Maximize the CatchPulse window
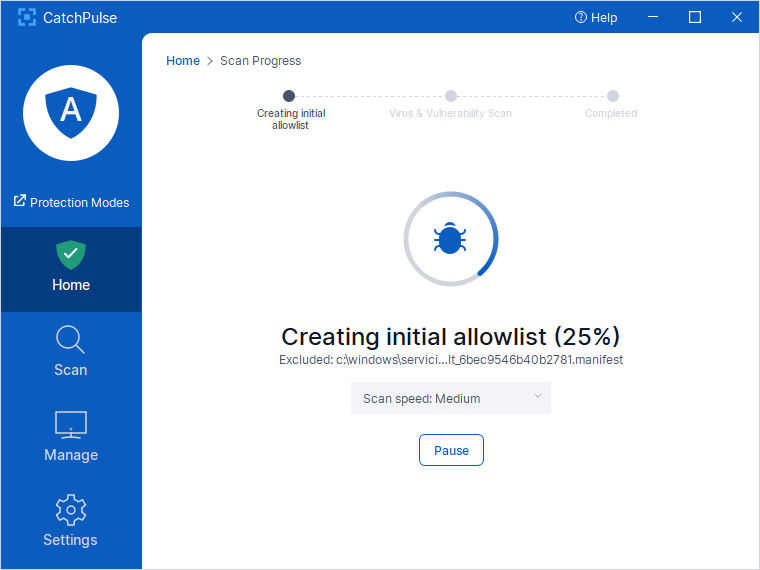This screenshot has width=760, height=570. pos(695,17)
